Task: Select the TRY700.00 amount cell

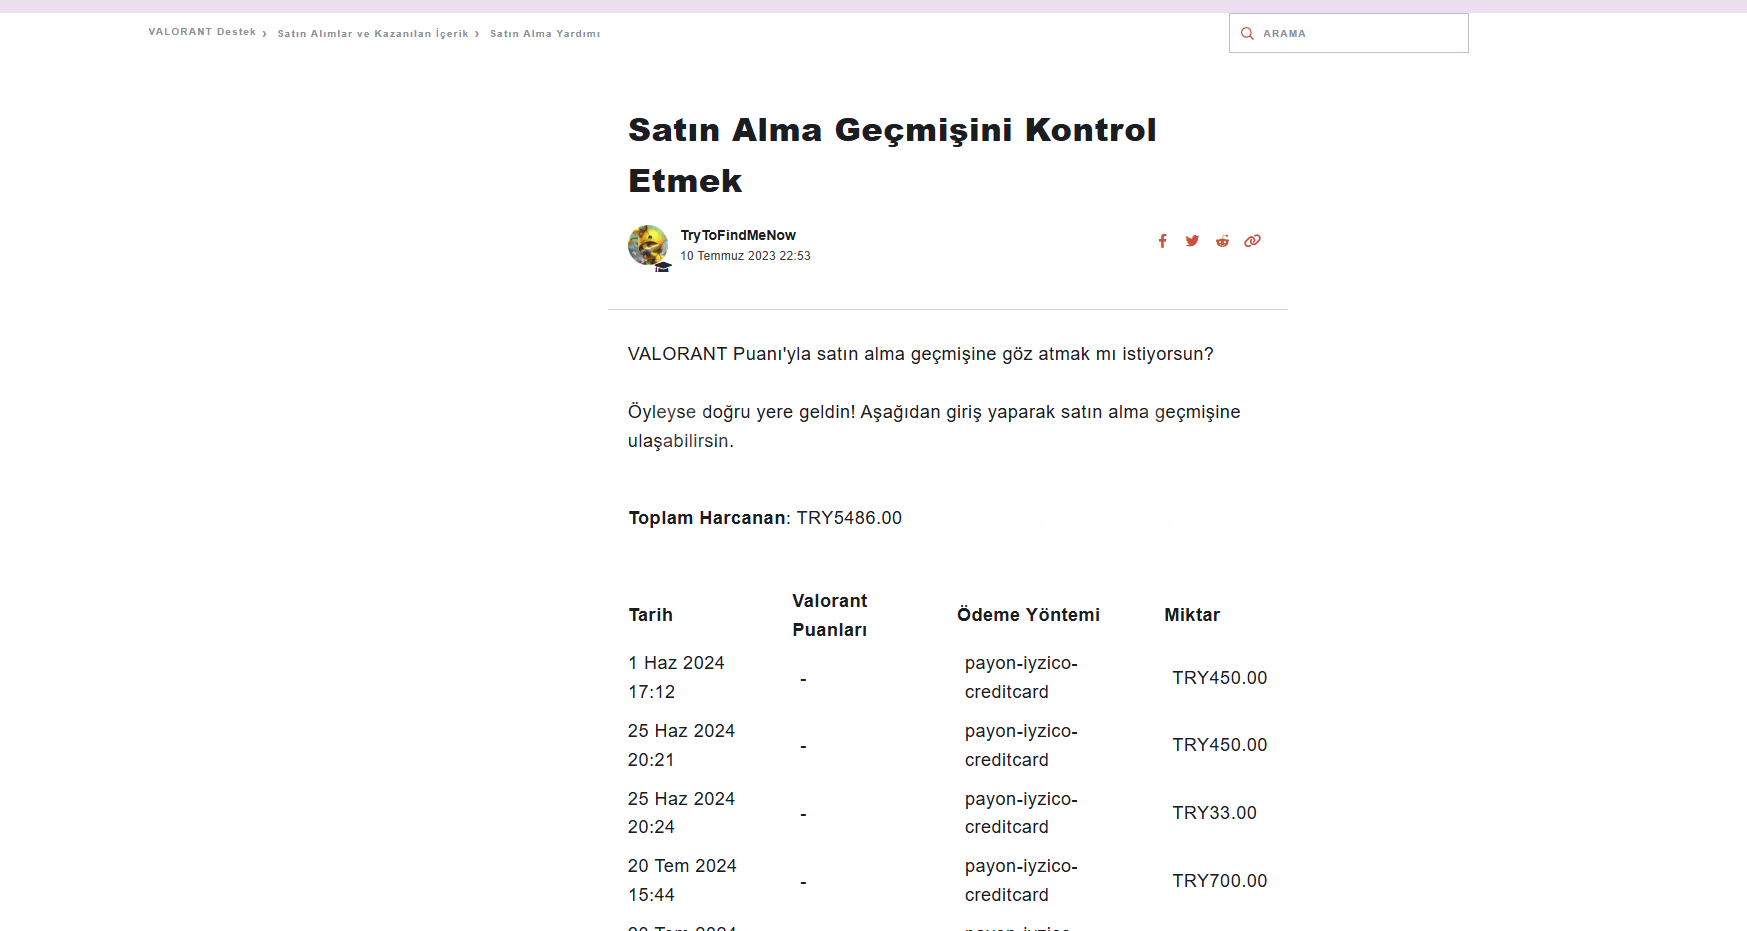Action: 1220,881
